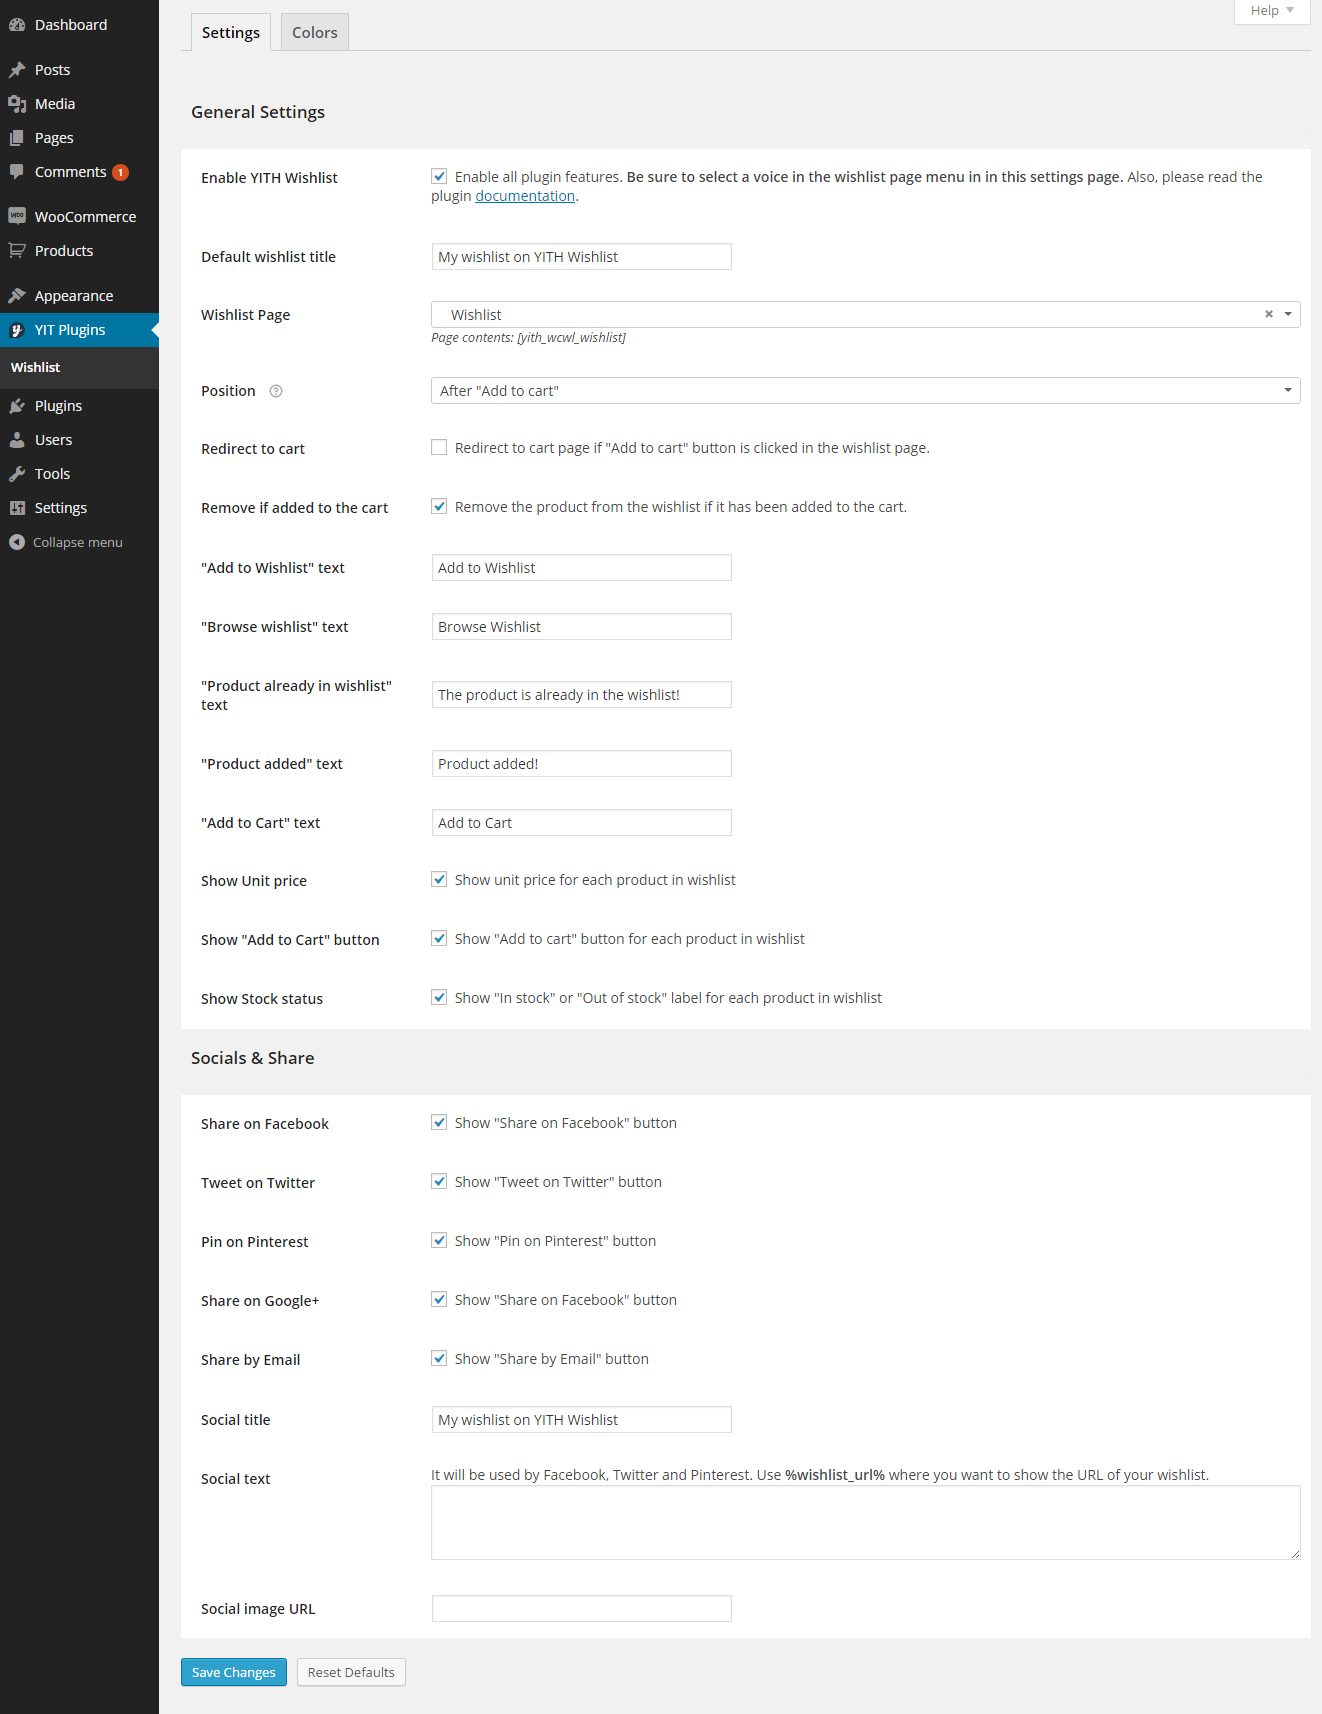The height and width of the screenshot is (1714, 1322).
Task: Disable the Share on Facebook checkbox
Action: point(439,1123)
